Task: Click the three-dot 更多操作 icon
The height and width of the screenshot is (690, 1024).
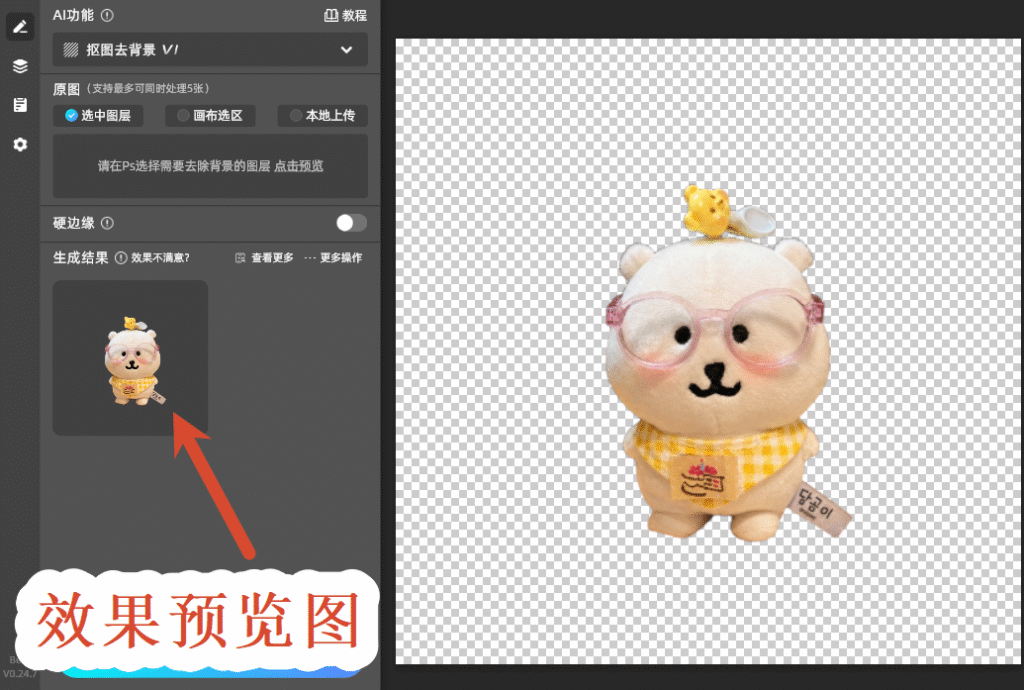Action: click(310, 258)
